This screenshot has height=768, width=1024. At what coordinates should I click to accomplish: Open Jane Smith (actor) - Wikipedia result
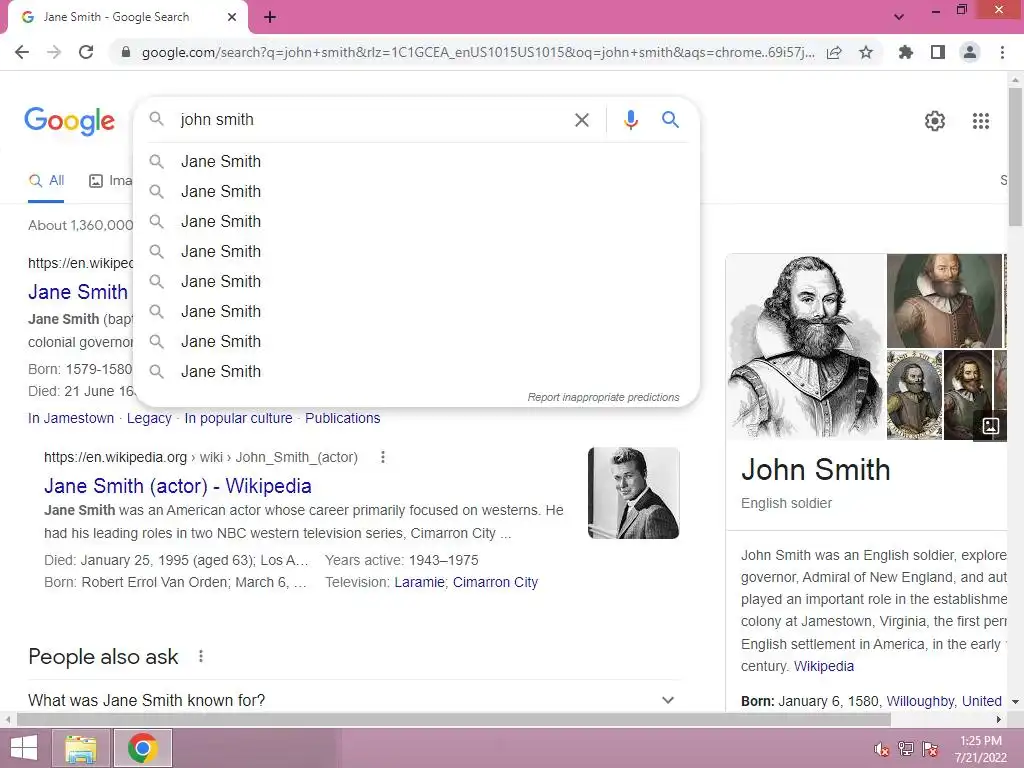click(178, 486)
